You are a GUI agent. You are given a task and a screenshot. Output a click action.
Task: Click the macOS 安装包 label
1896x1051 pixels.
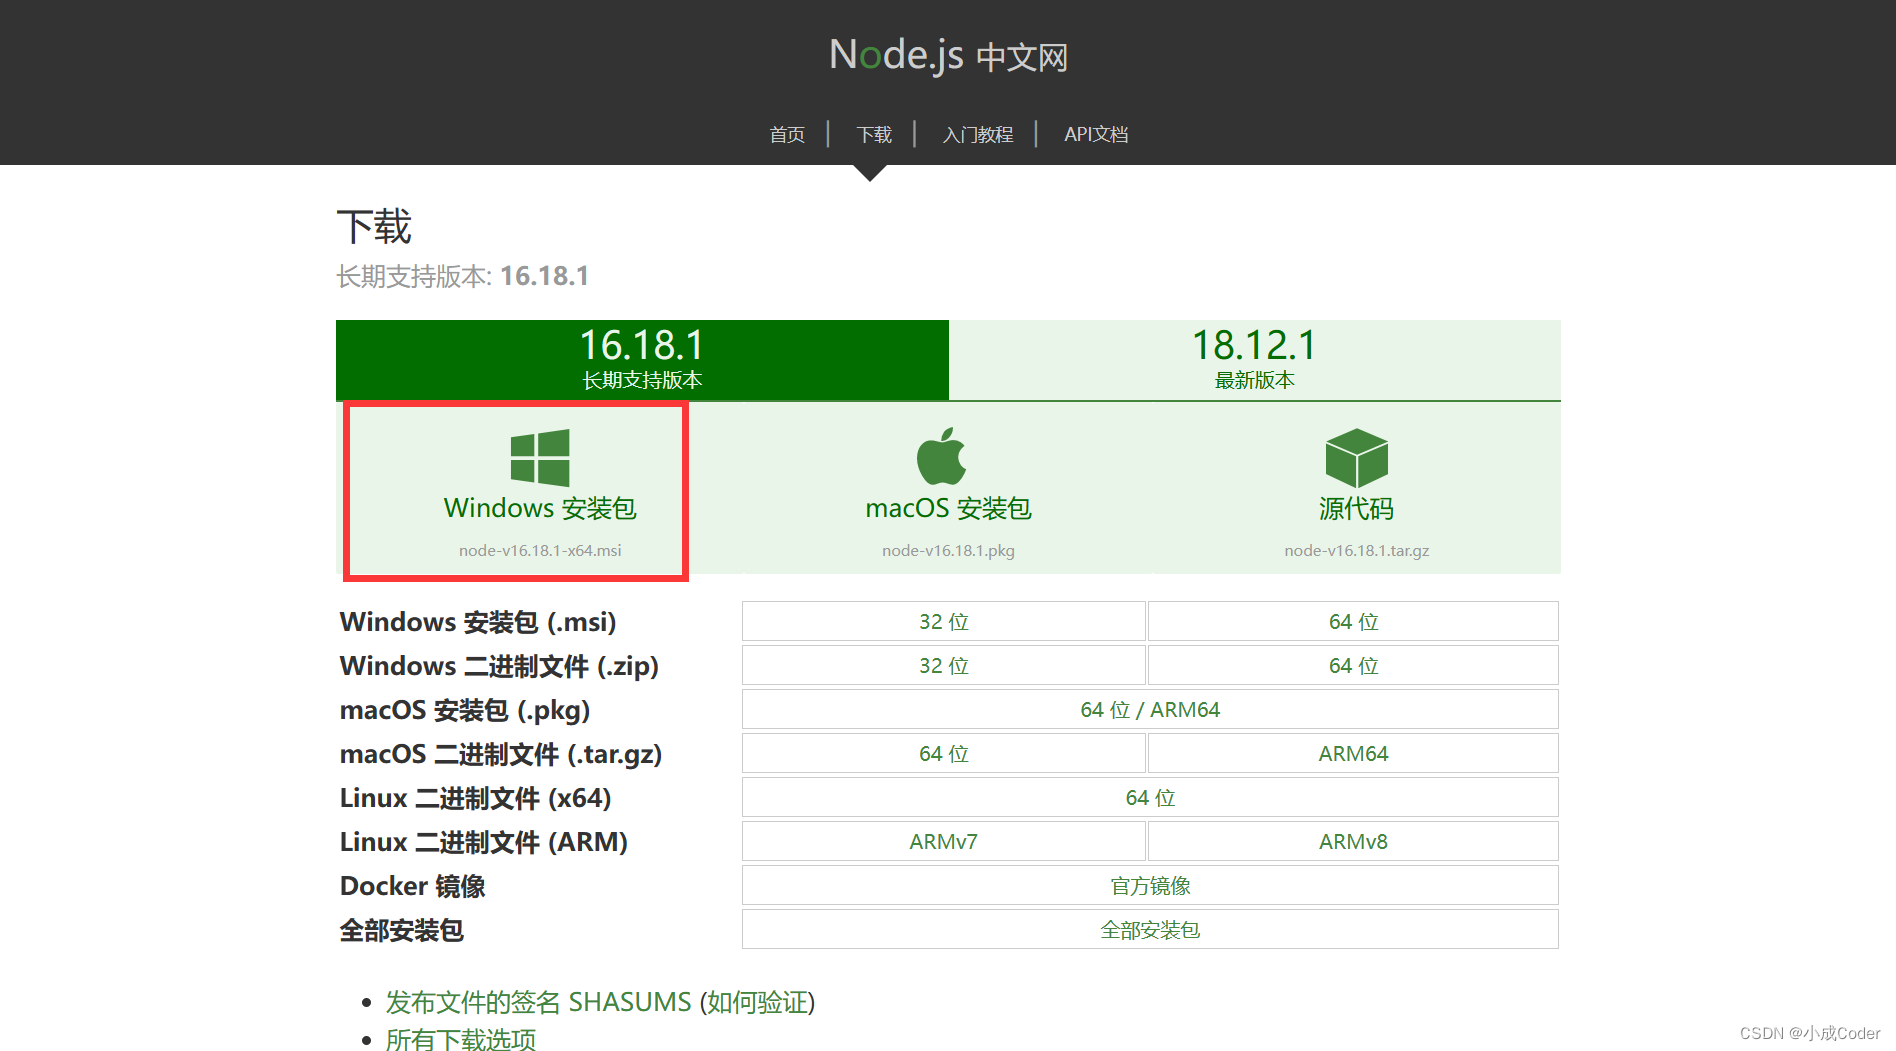[948, 508]
